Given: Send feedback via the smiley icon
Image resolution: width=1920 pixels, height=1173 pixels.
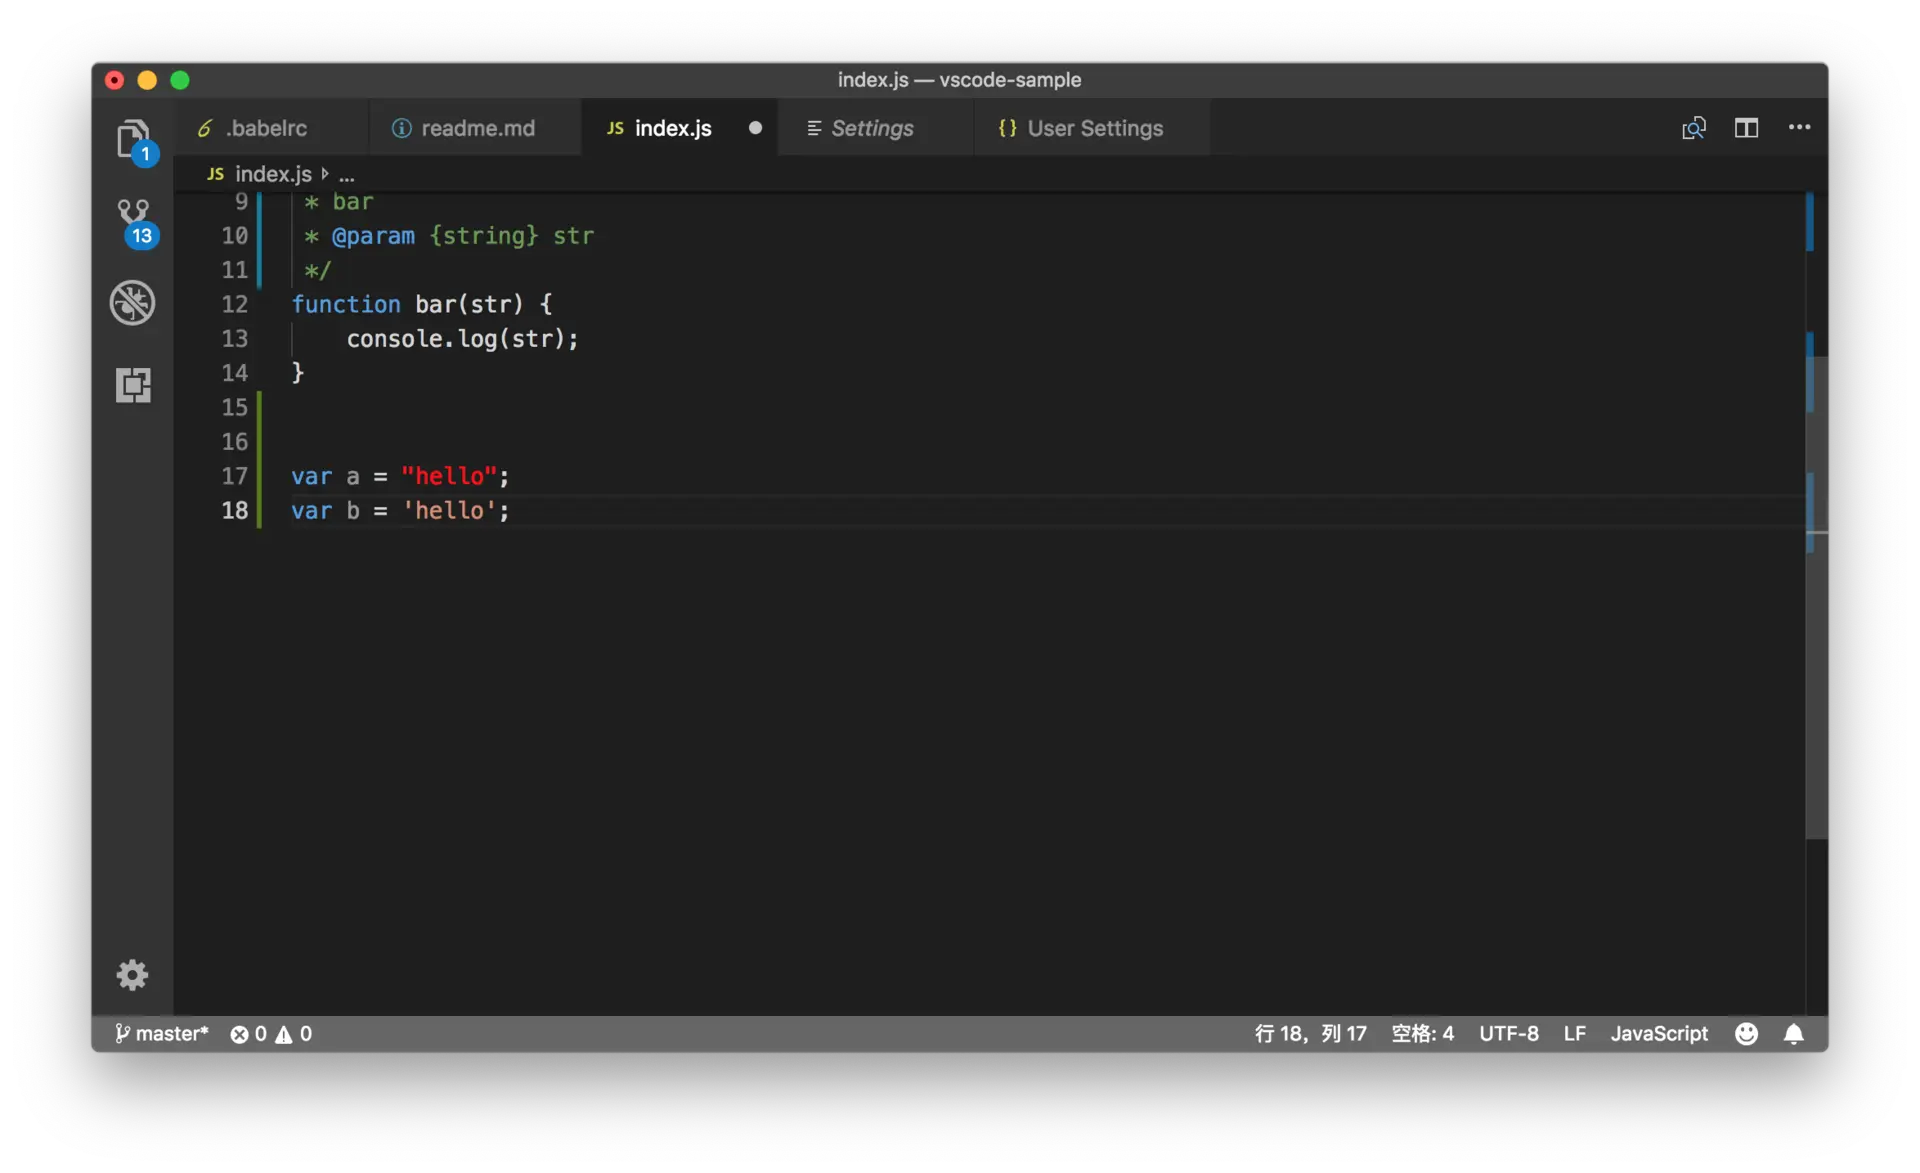Looking at the screenshot, I should point(1746,1033).
